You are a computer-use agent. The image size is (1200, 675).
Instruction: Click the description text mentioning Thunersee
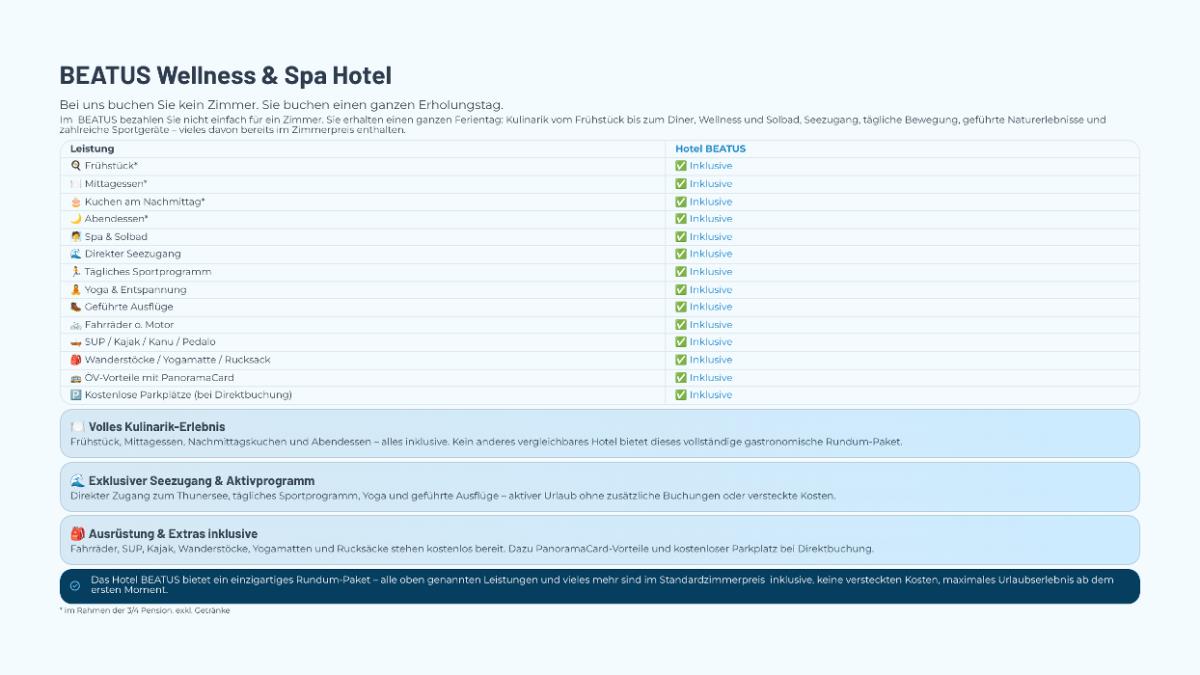[452, 495]
